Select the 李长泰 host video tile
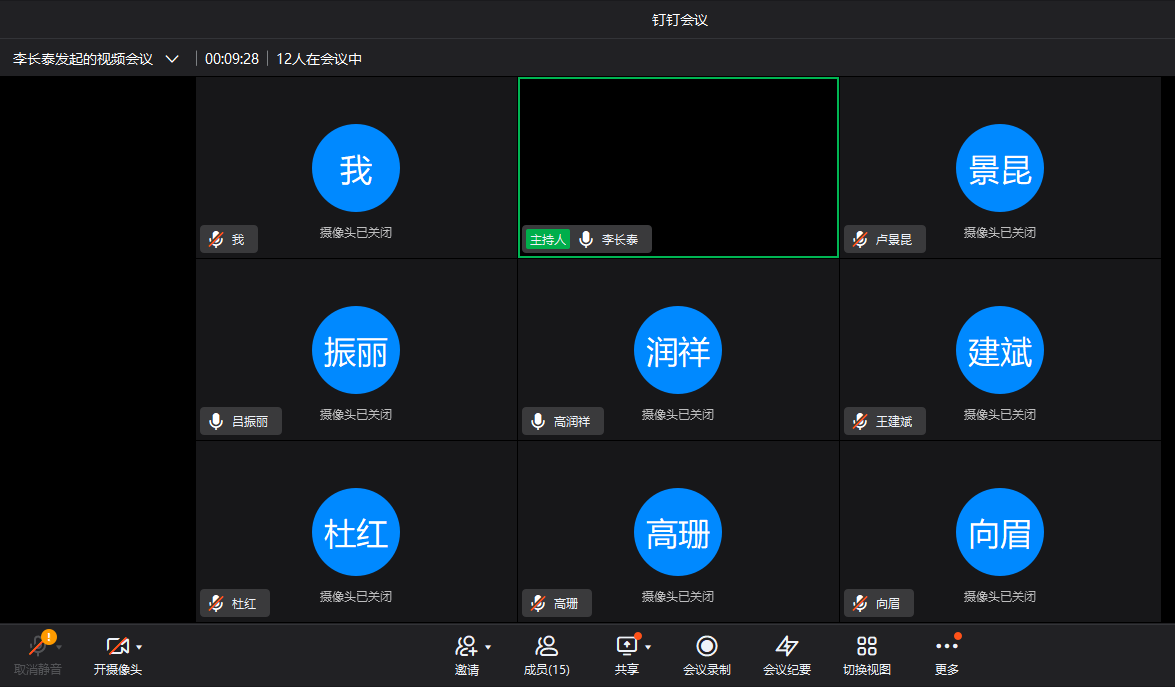This screenshot has height=687, width=1175. pyautogui.click(x=678, y=150)
